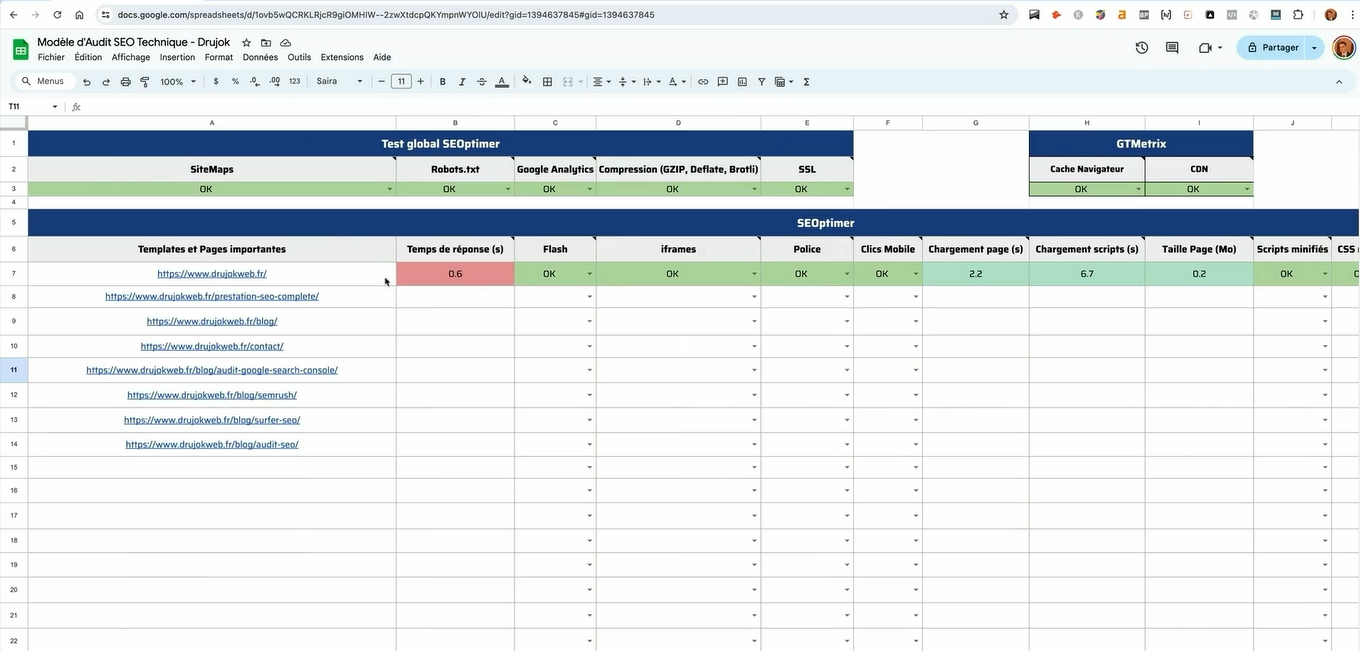Open the Édition menu
1360x651 pixels.
88,58
